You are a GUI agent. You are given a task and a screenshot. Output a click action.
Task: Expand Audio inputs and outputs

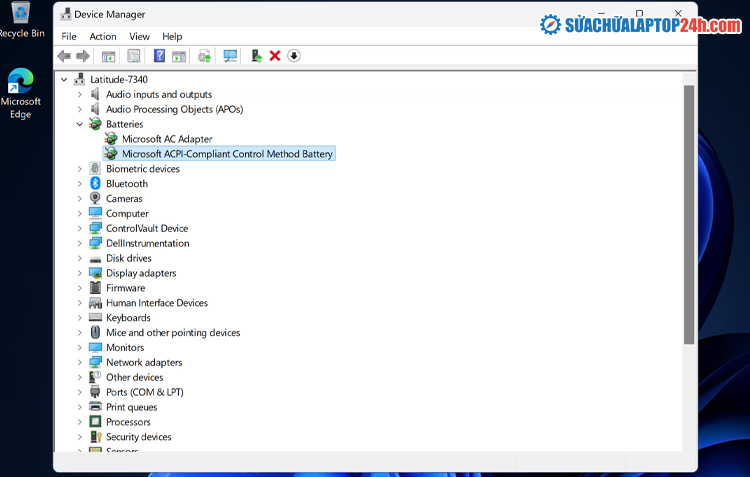pos(79,95)
